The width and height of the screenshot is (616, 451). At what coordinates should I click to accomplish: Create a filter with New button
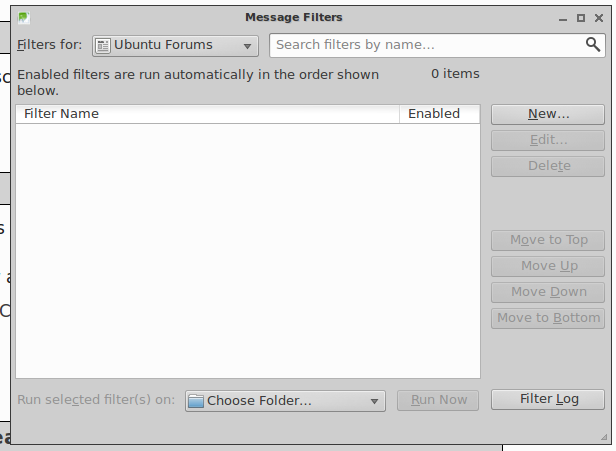pyautogui.click(x=548, y=114)
